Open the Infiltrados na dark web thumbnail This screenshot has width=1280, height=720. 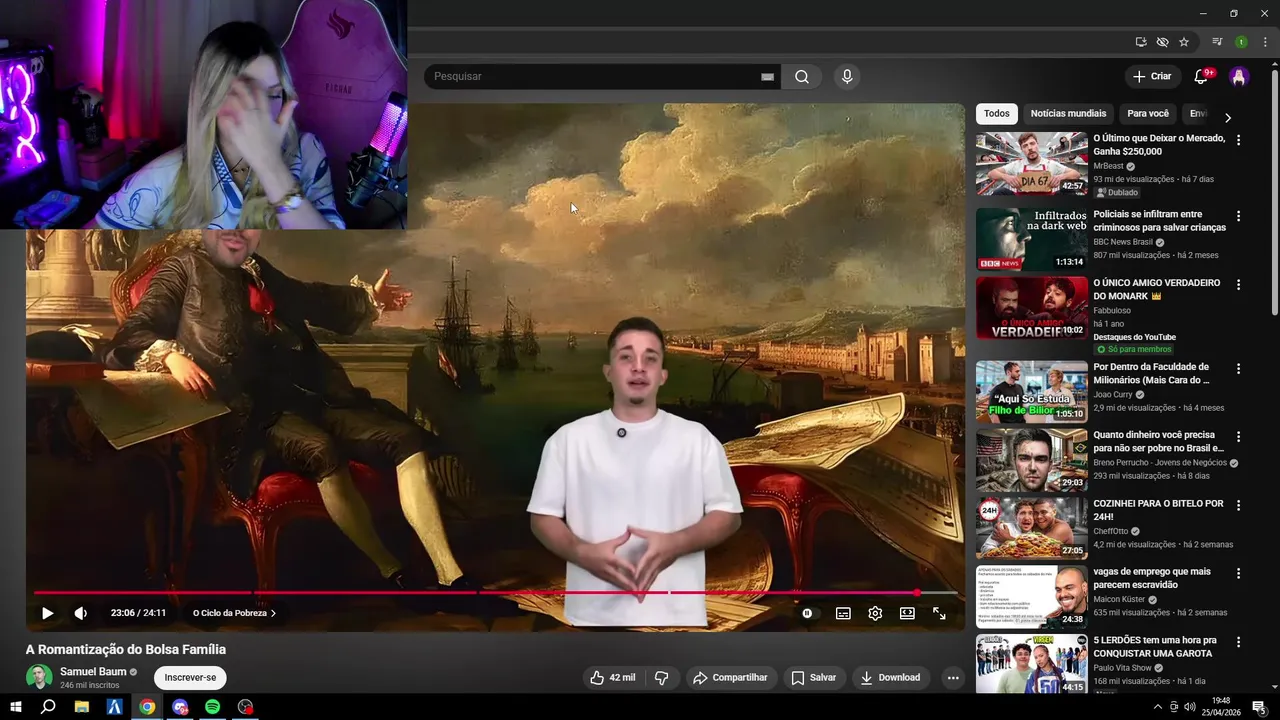(x=1031, y=239)
